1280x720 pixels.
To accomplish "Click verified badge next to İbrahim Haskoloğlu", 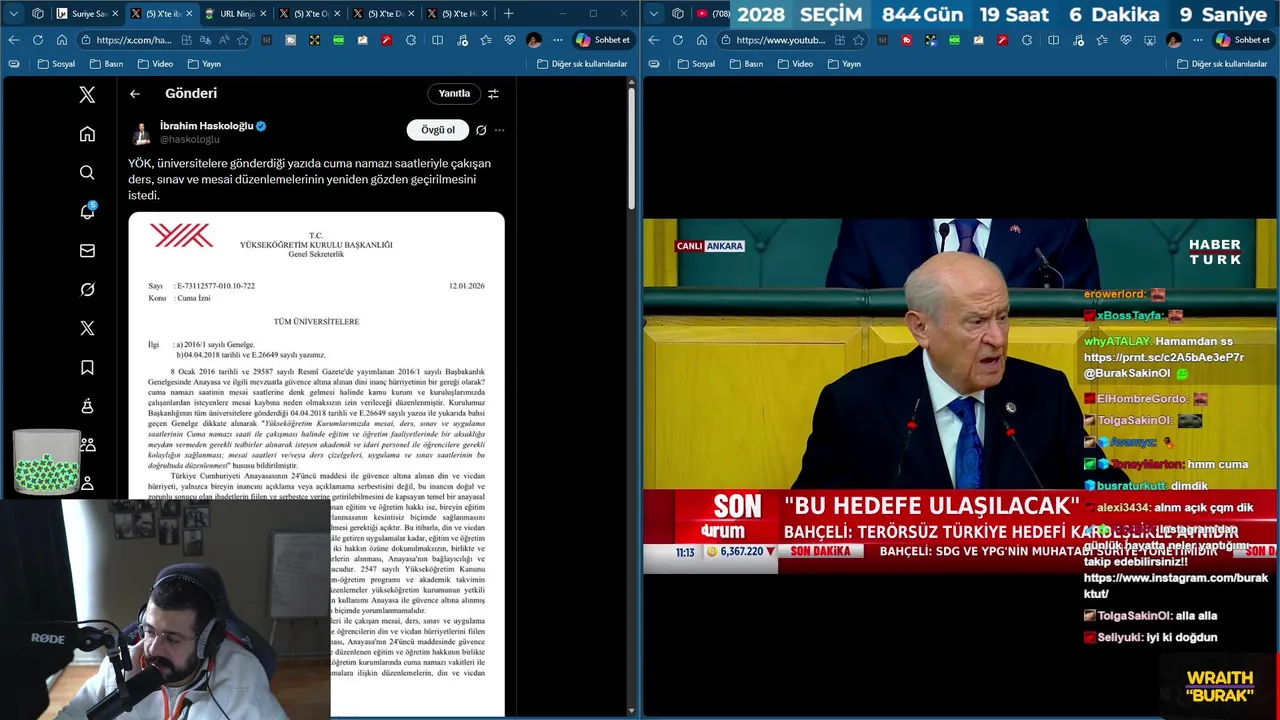I will coord(261,127).
